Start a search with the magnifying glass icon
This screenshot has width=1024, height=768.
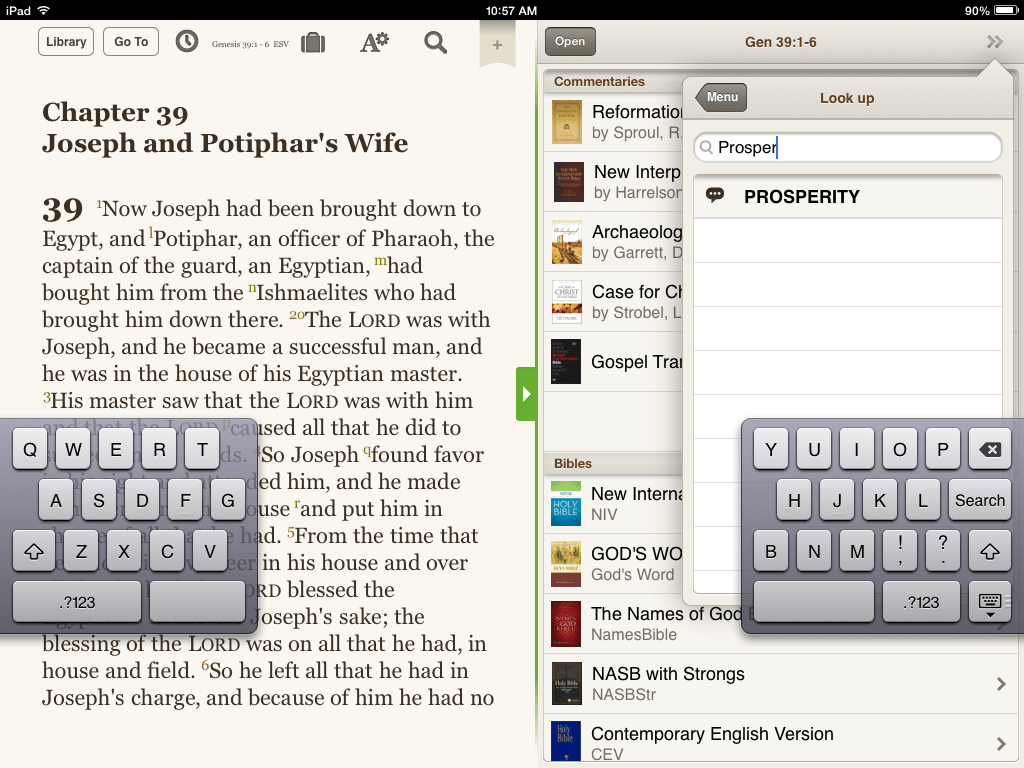coord(435,42)
